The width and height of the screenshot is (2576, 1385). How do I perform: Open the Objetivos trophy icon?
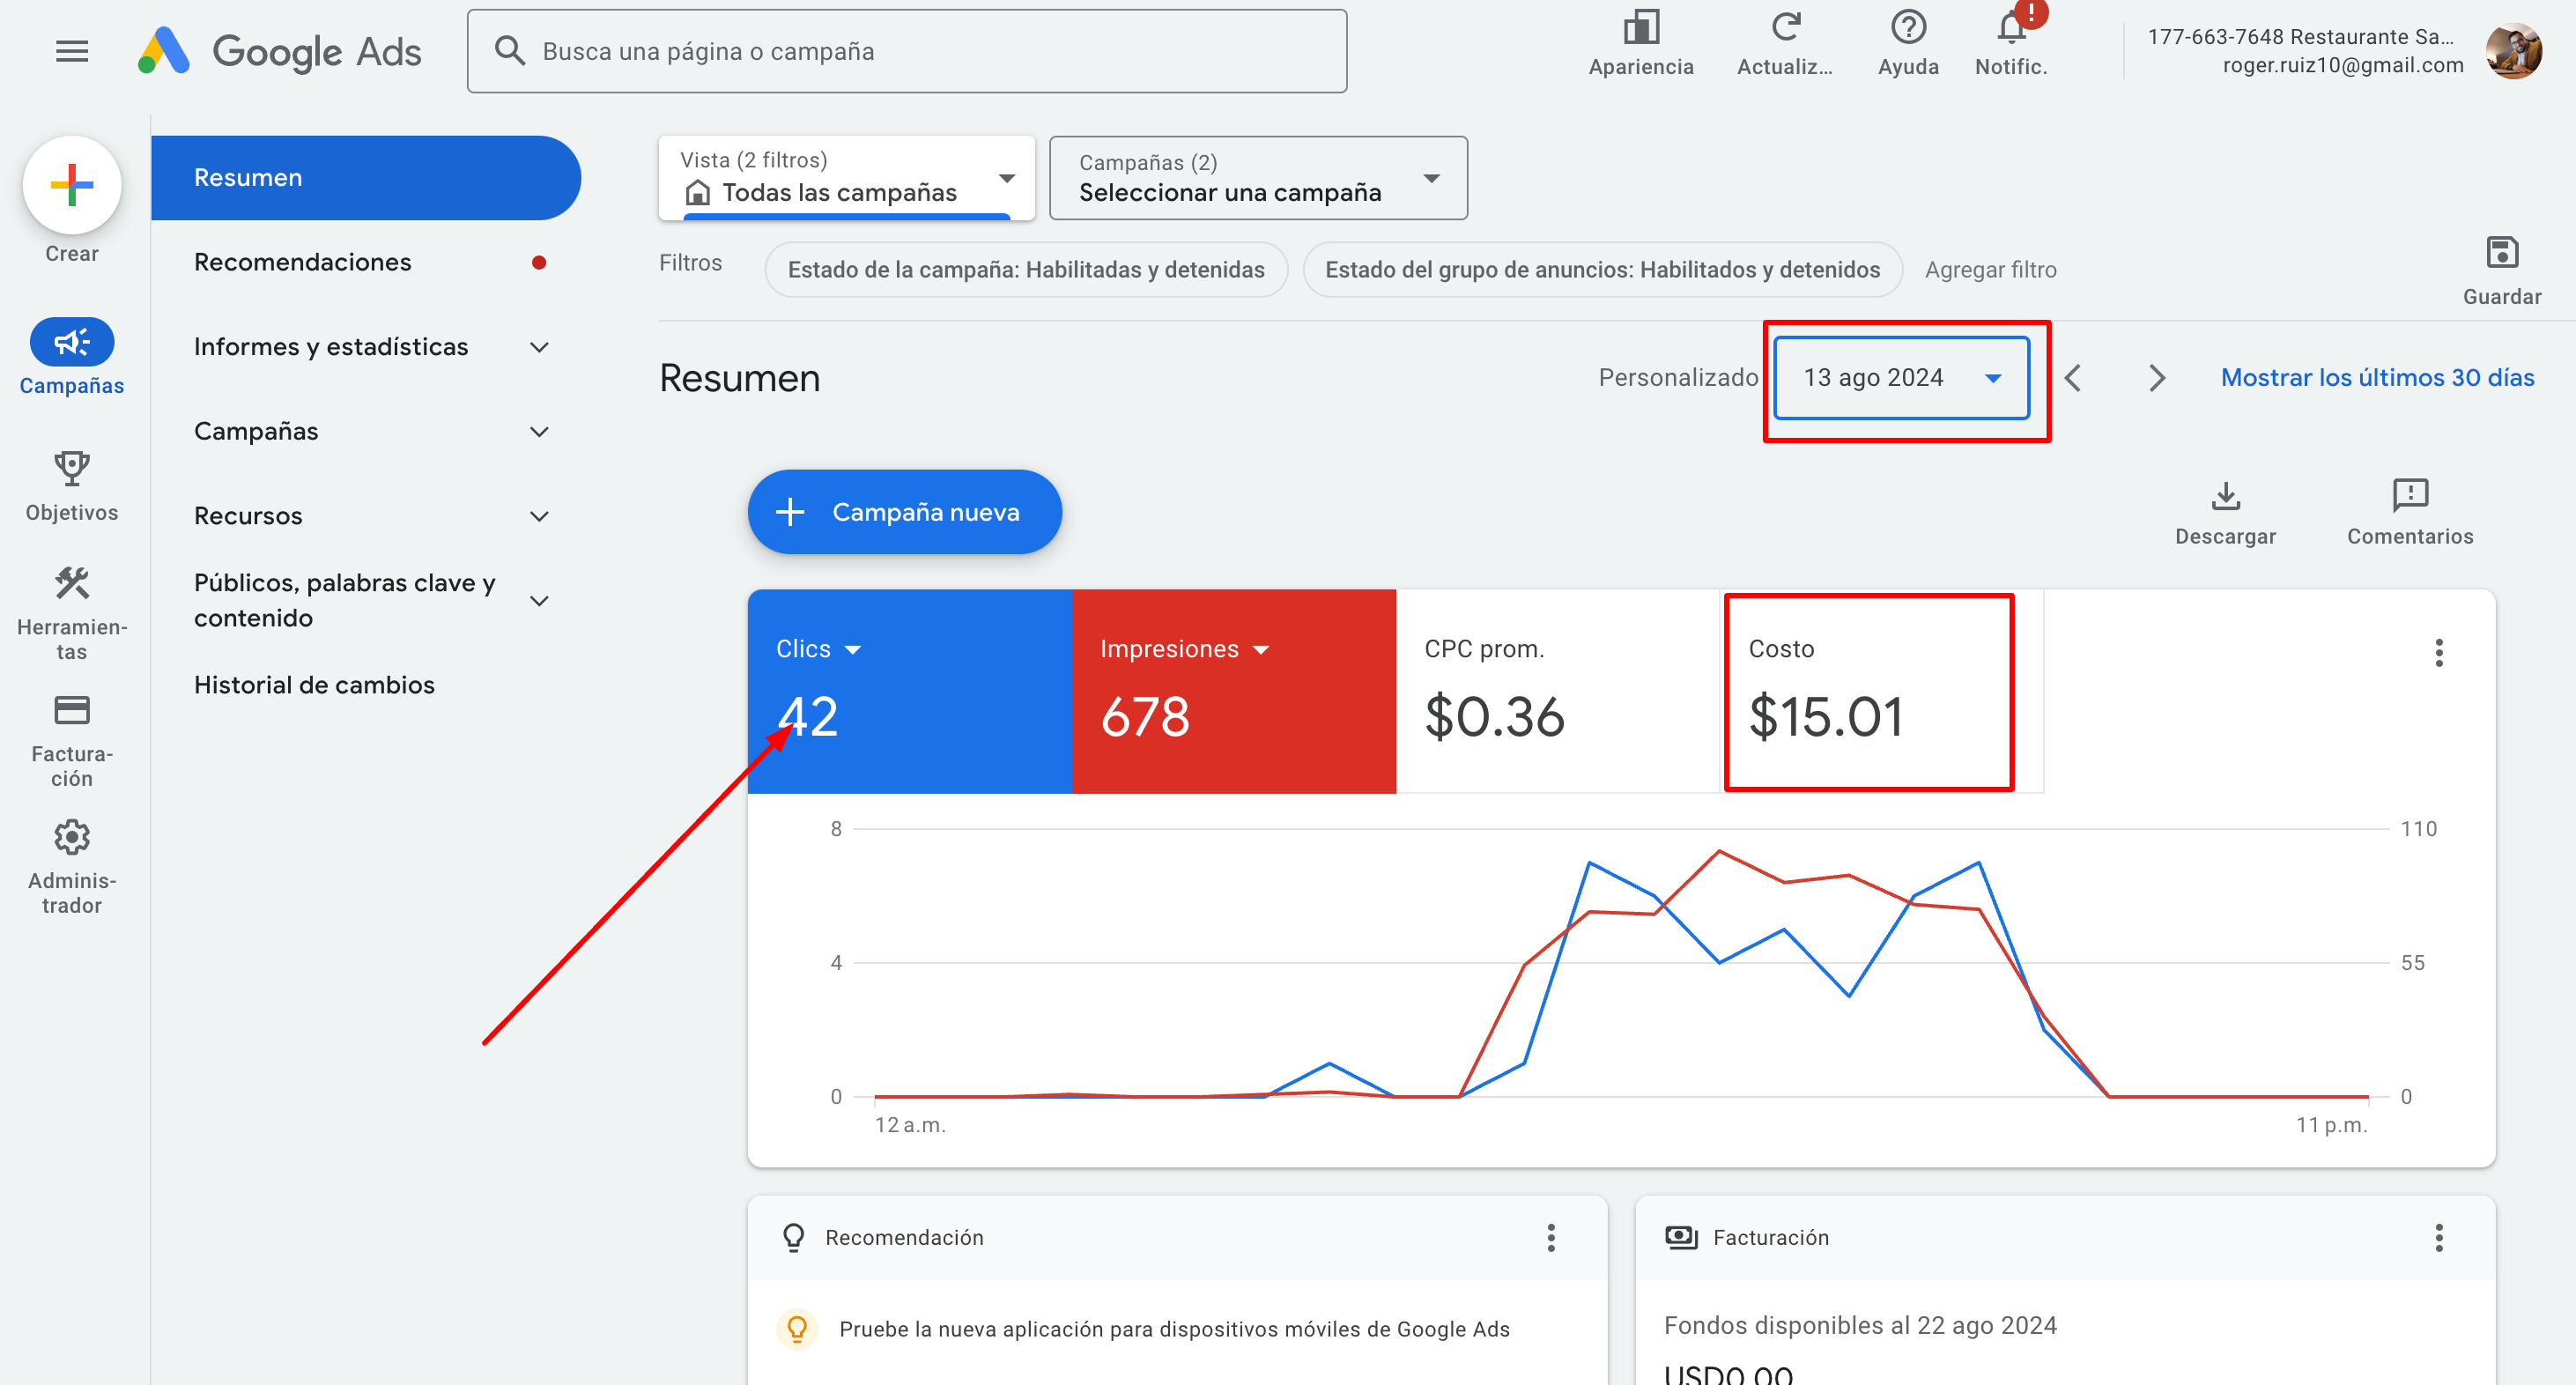pos(72,468)
